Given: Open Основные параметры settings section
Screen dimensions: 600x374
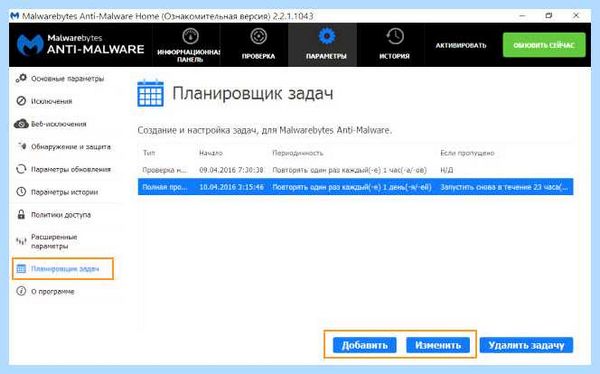Looking at the screenshot, I should pyautogui.click(x=67, y=78).
